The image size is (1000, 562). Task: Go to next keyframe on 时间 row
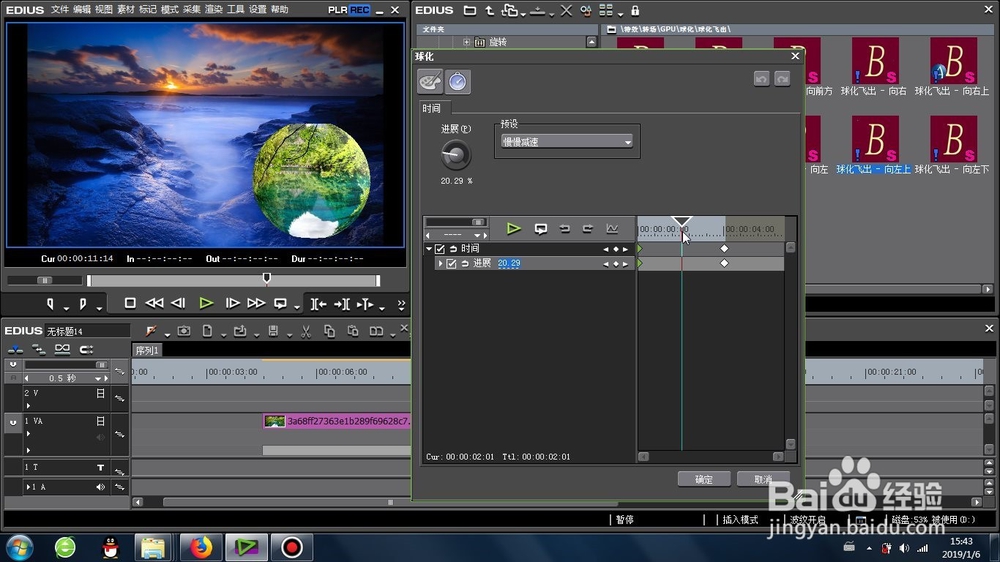point(626,249)
